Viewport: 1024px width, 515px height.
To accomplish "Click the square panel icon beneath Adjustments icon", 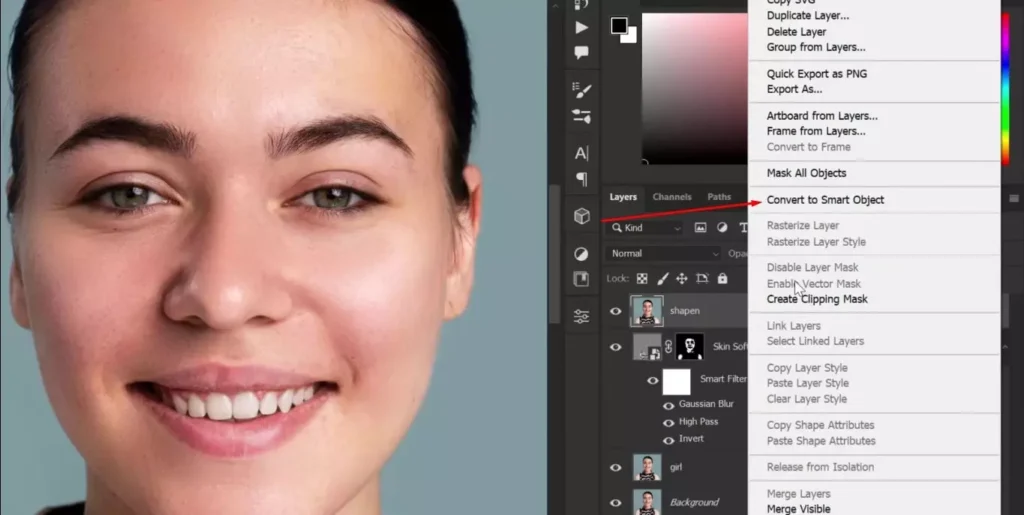I will (581, 279).
